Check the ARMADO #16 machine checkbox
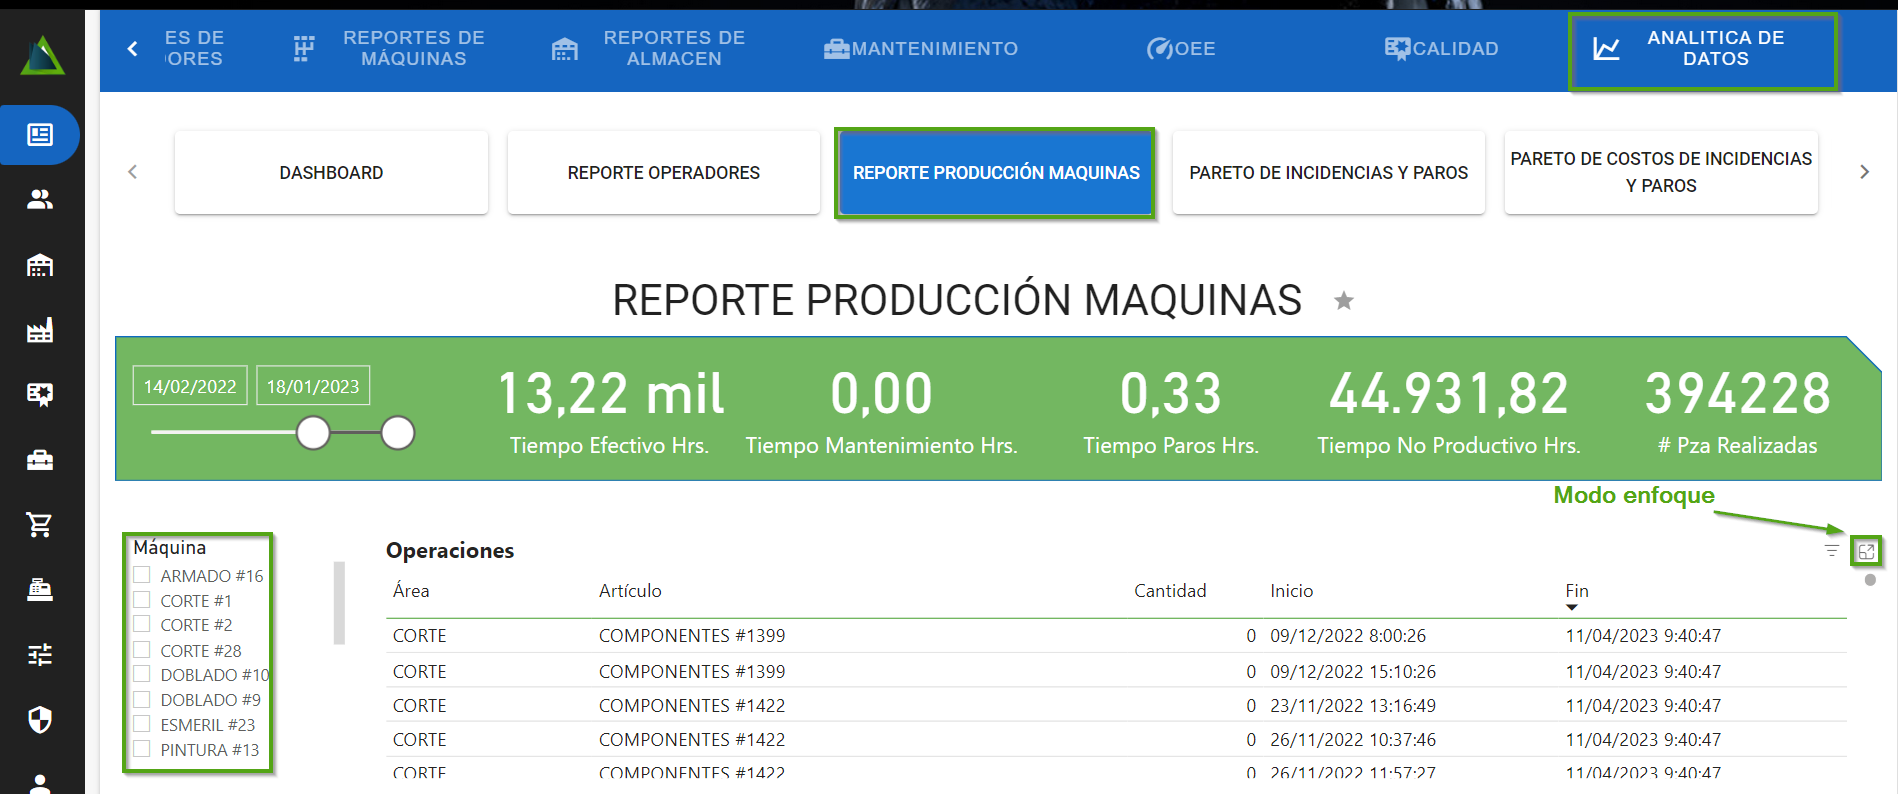1898x794 pixels. click(x=142, y=575)
